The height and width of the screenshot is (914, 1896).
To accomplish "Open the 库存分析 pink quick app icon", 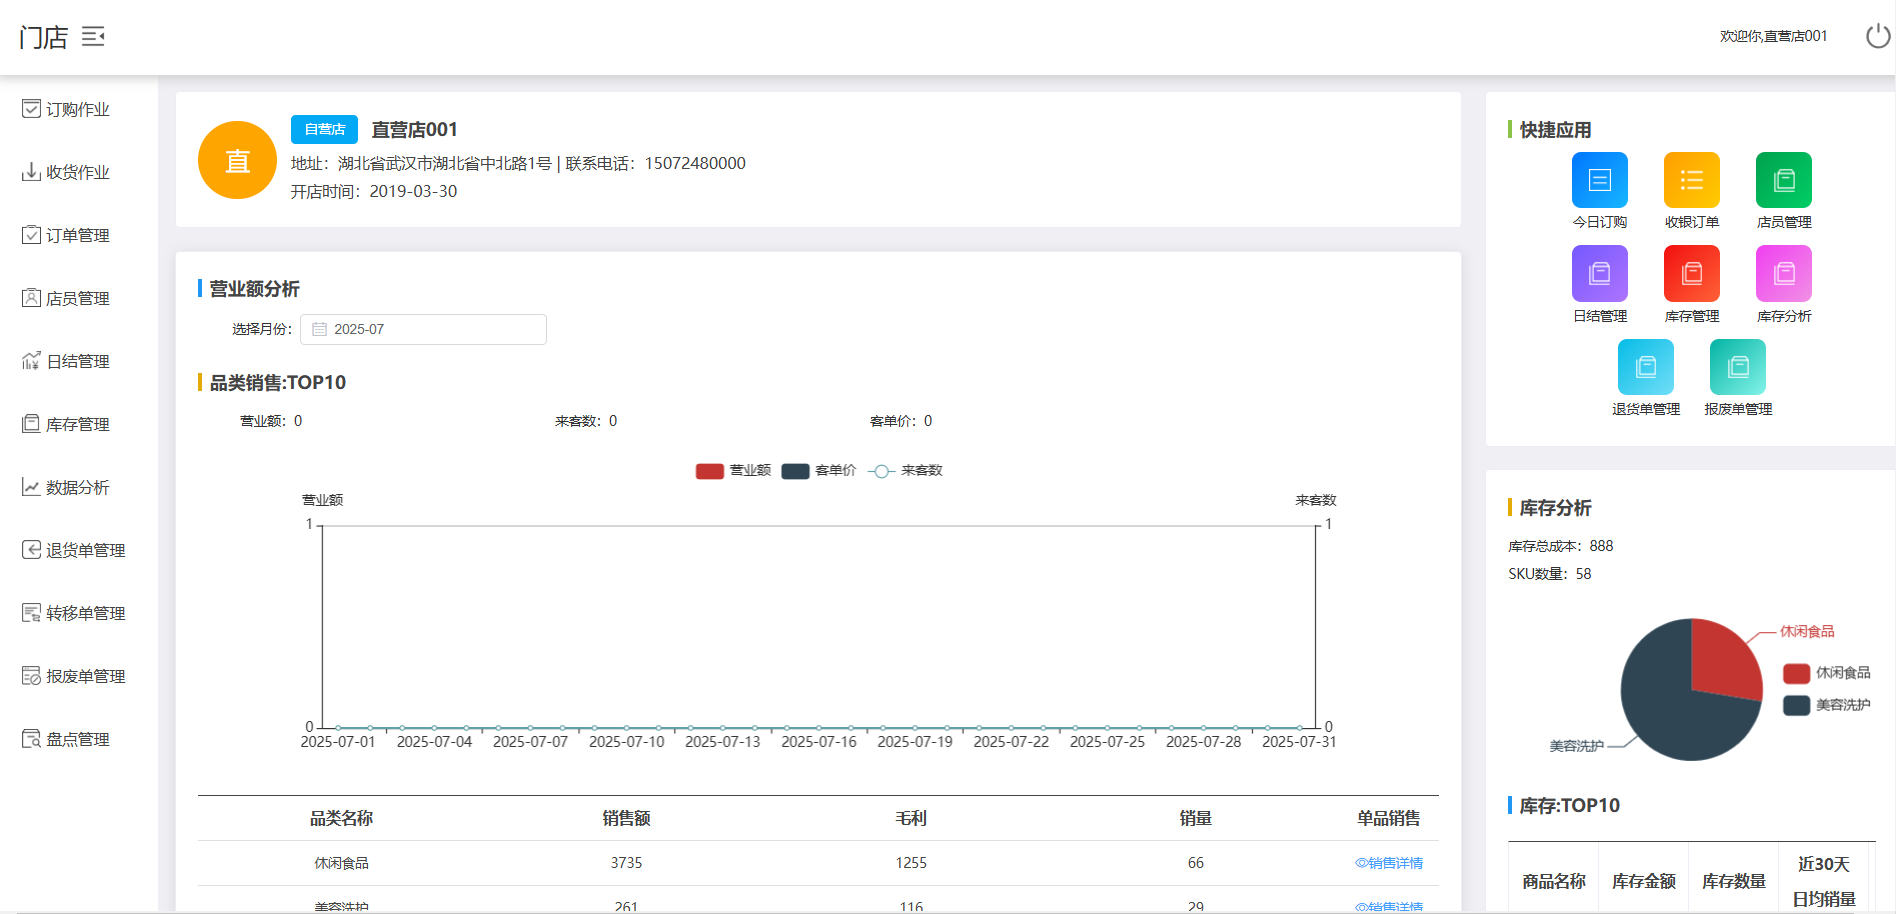I will 1783,274.
